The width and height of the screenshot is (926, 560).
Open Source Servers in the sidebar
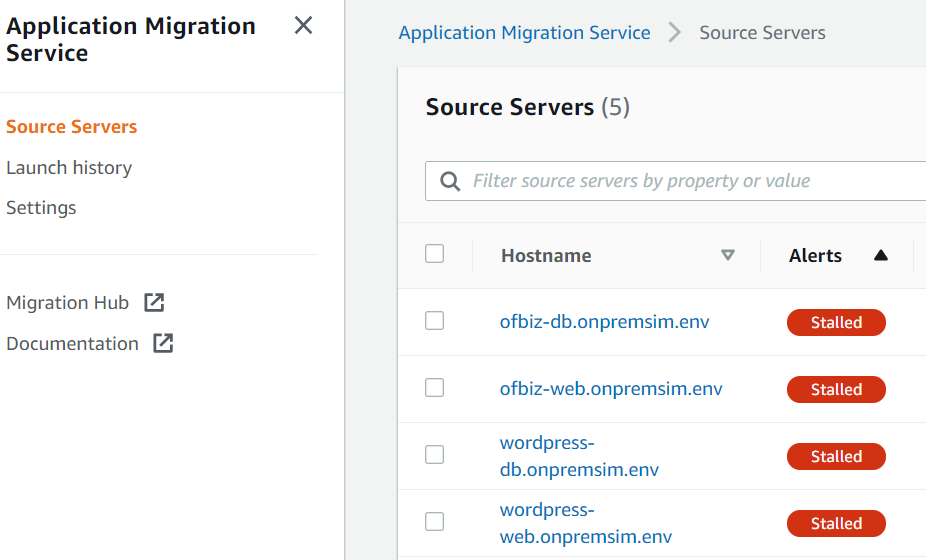point(71,126)
